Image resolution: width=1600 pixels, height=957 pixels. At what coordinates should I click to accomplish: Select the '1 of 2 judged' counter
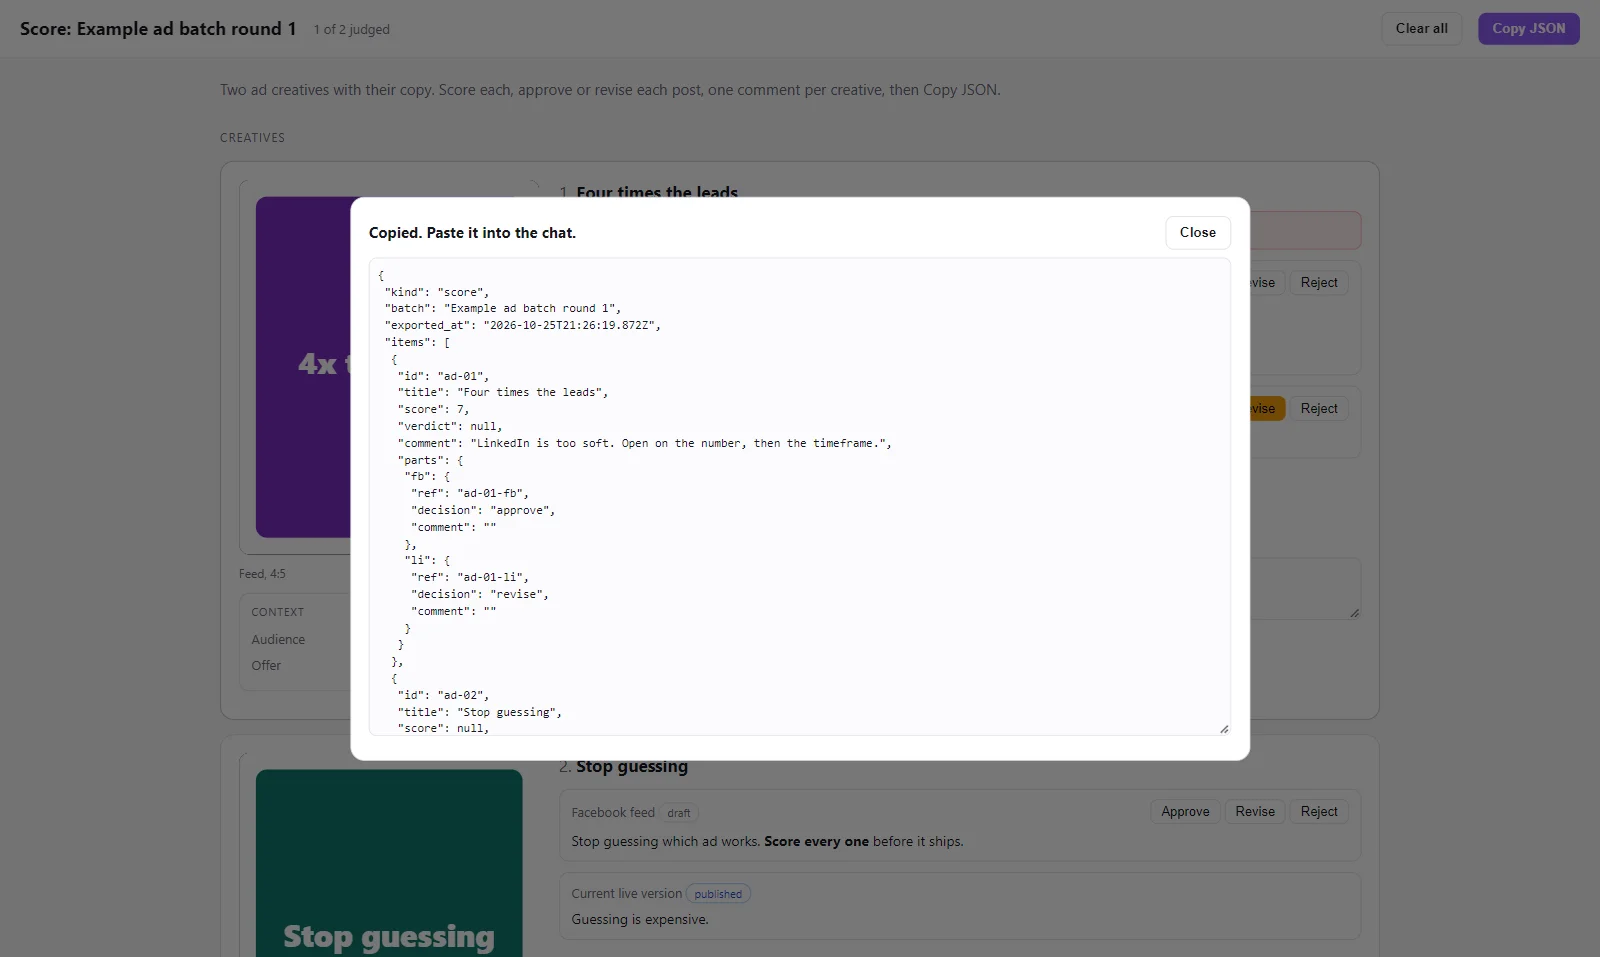pyautogui.click(x=351, y=29)
